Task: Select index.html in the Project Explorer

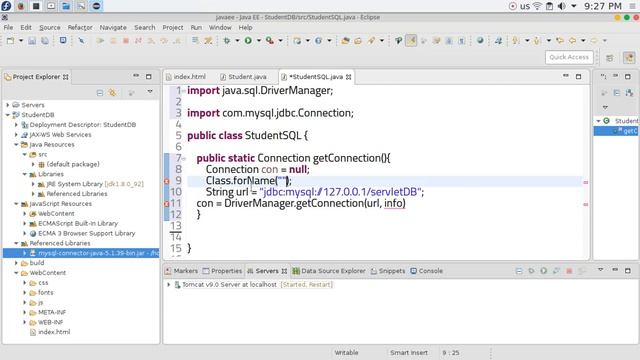Action: [54, 332]
